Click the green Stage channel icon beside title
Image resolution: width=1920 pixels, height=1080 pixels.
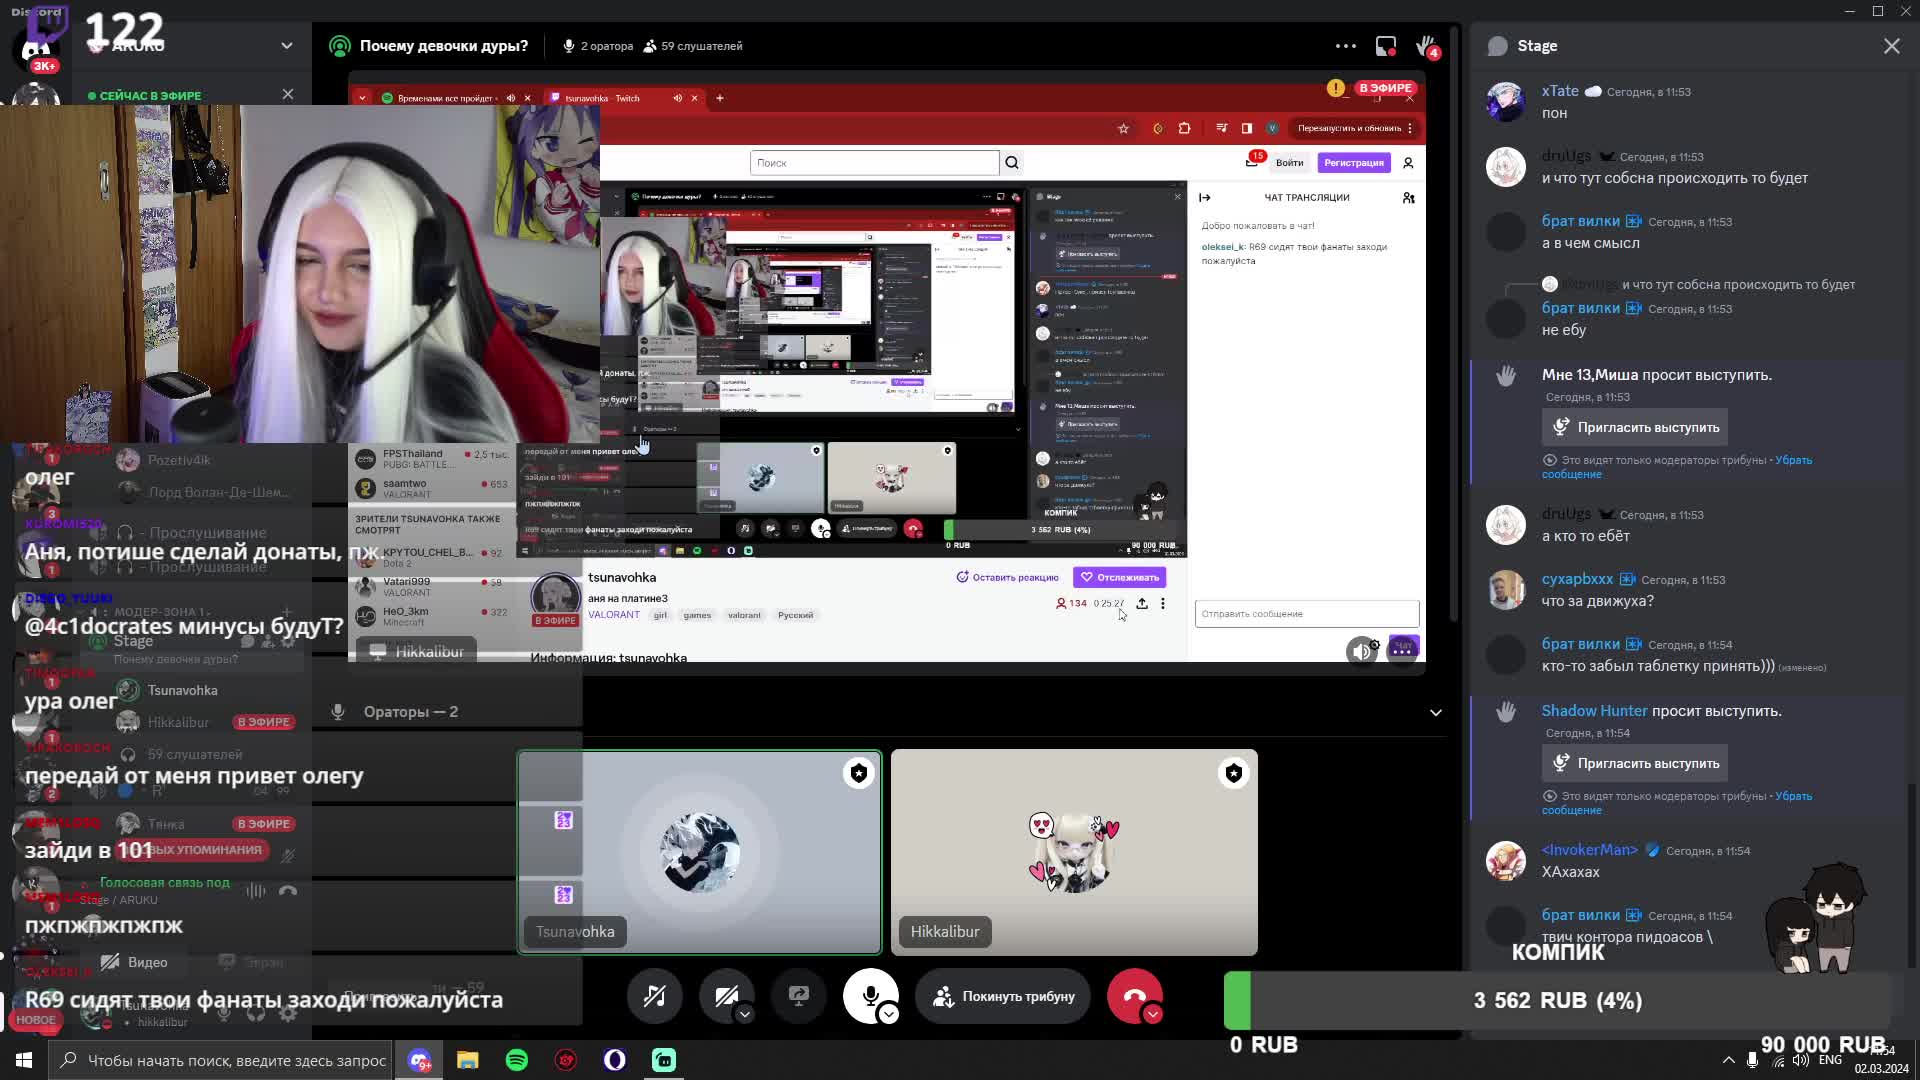point(340,46)
